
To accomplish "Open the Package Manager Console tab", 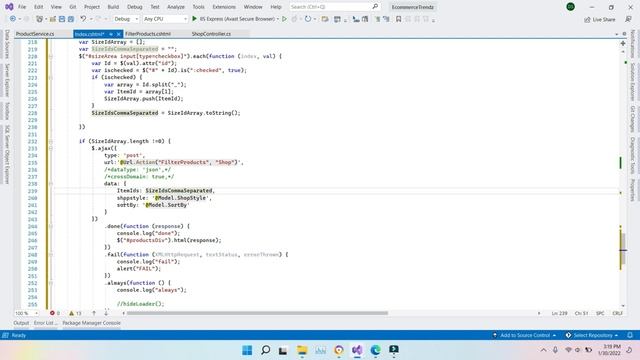I will (x=91, y=323).
